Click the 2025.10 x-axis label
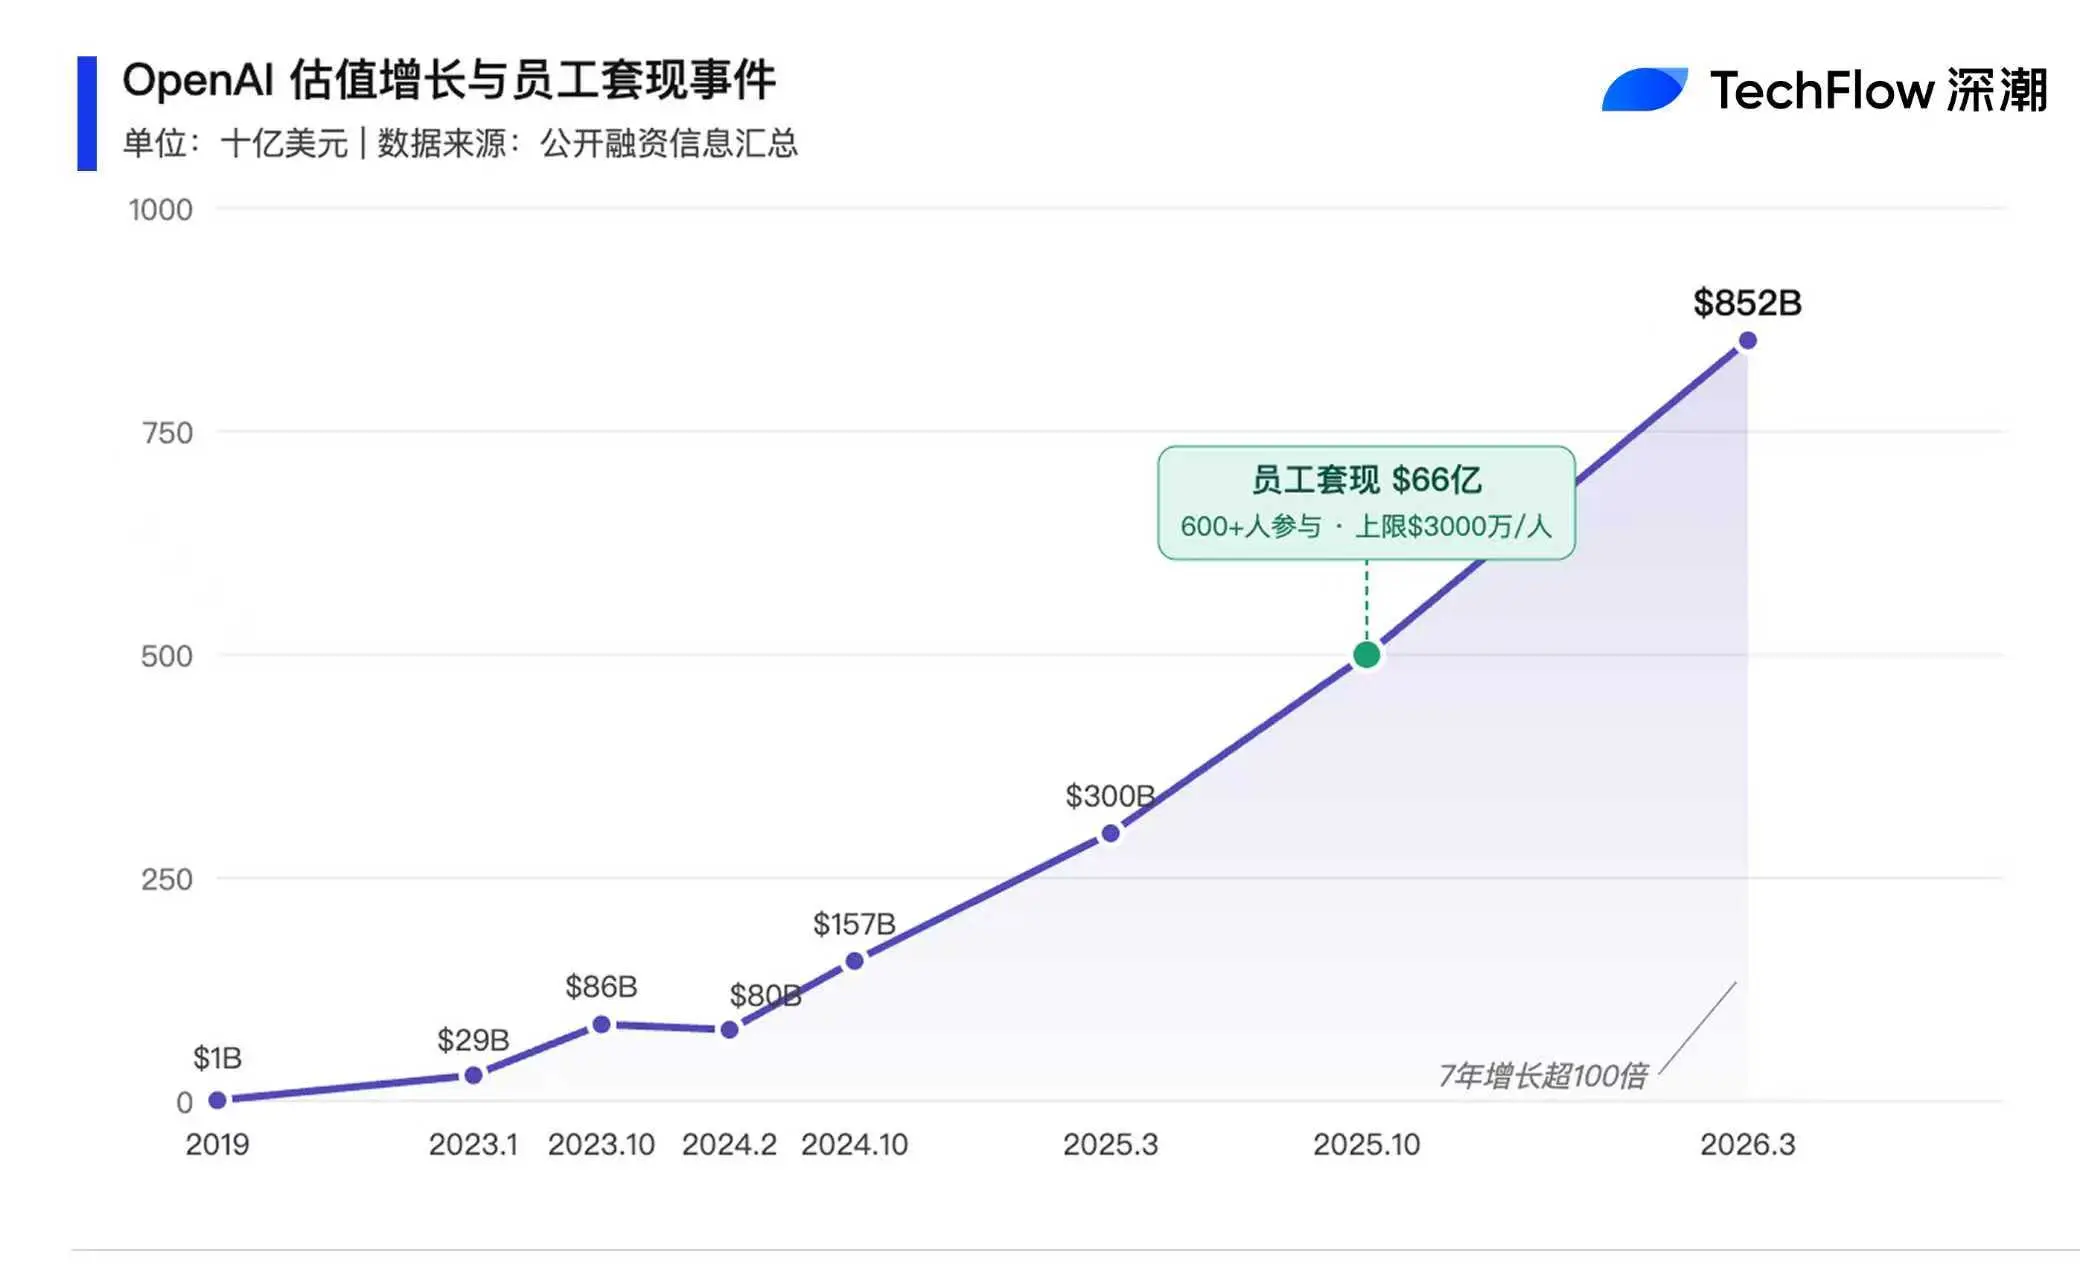This screenshot has height=1280, width=2080. pyautogui.click(x=1367, y=1144)
